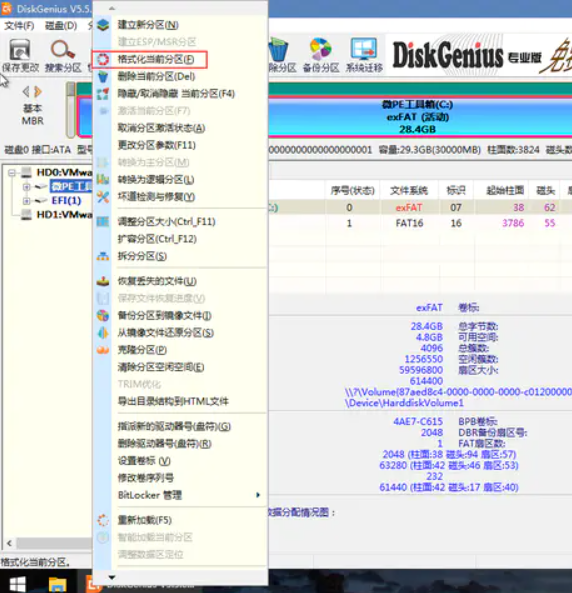
Task: Open the 文件(F) menu
Action: pyautogui.click(x=19, y=26)
